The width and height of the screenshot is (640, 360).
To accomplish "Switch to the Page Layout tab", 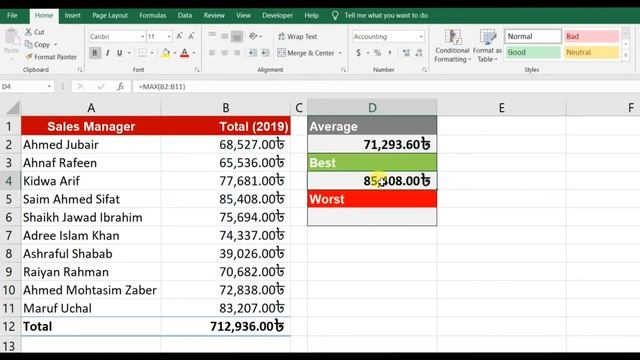I will coord(110,16).
